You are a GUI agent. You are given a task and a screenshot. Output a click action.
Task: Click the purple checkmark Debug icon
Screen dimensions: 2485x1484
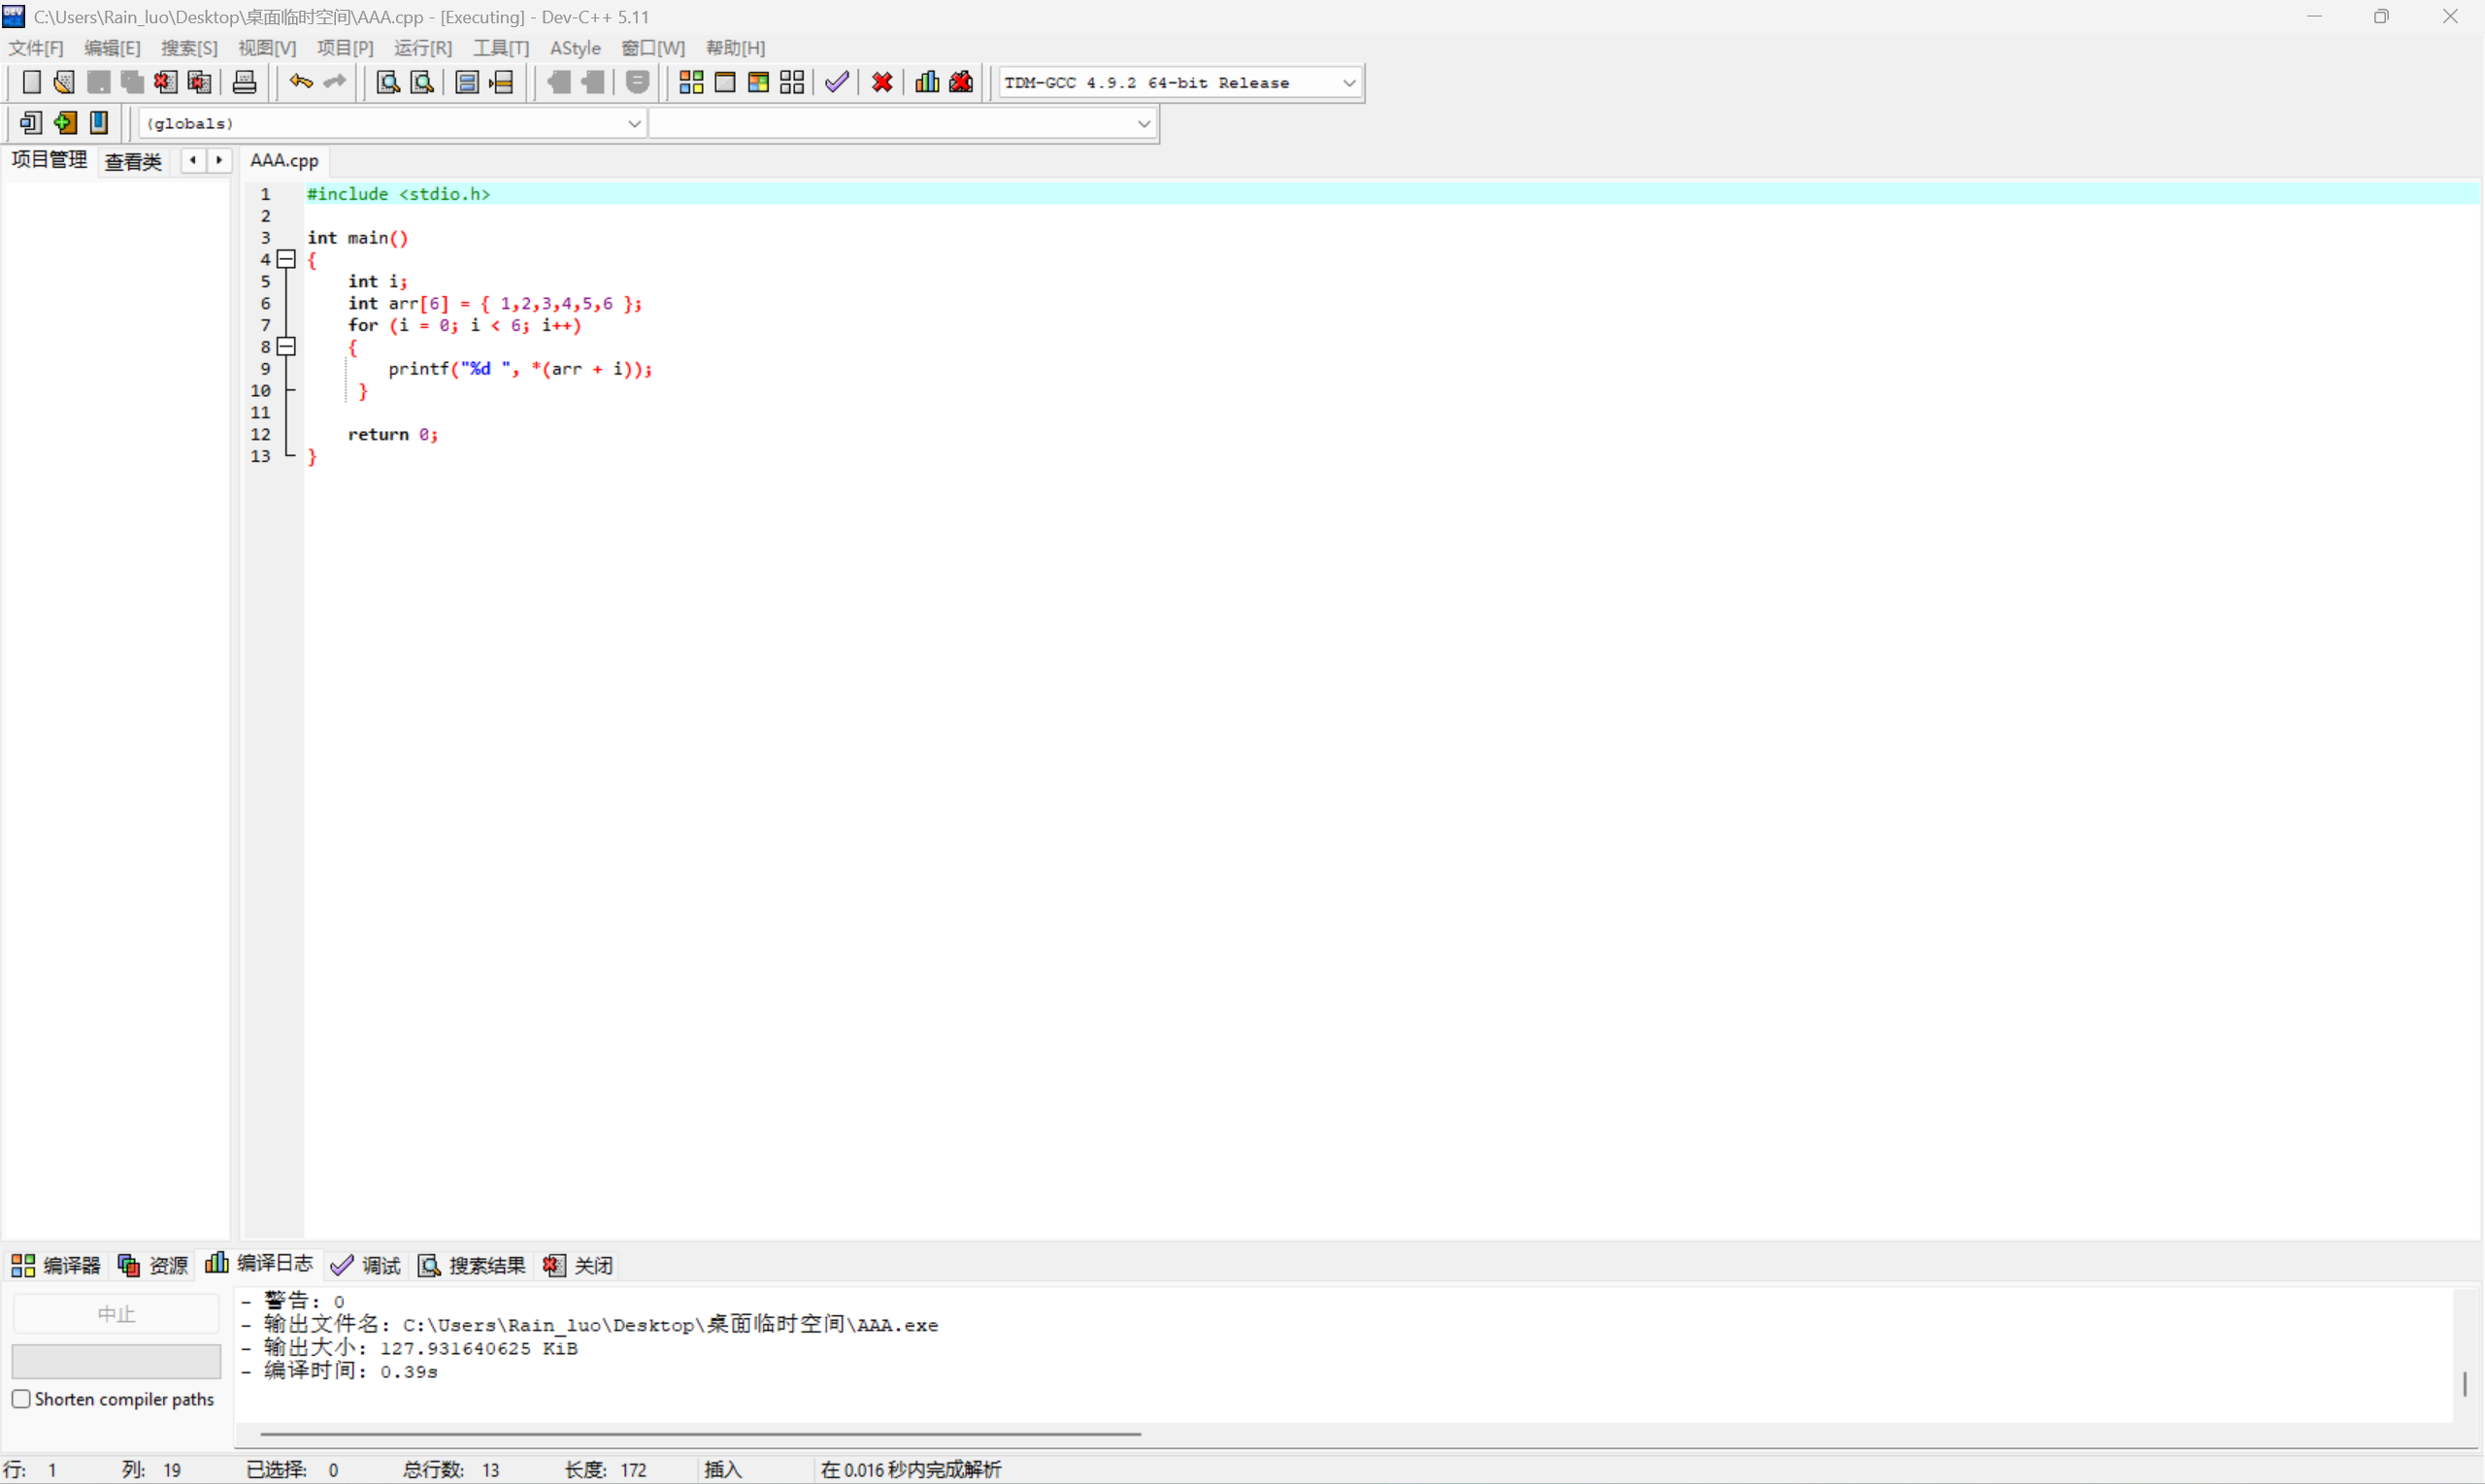[837, 82]
